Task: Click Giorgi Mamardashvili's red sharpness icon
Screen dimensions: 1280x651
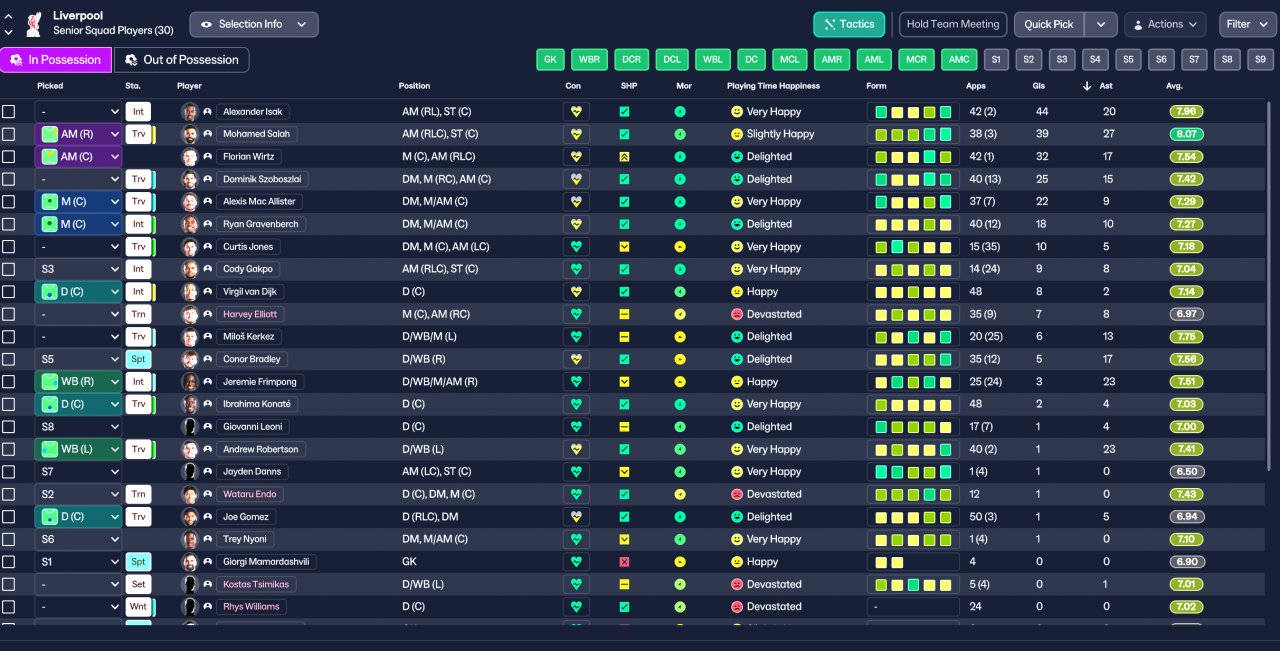Action: click(x=624, y=562)
